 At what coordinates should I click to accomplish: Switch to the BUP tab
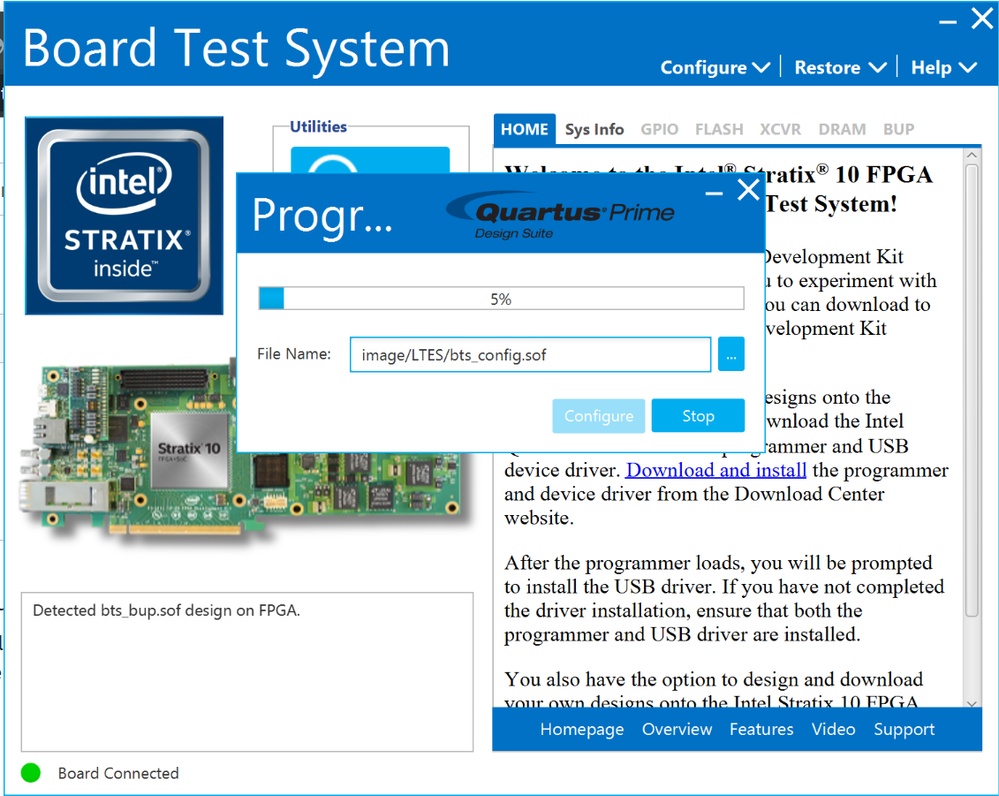click(898, 129)
